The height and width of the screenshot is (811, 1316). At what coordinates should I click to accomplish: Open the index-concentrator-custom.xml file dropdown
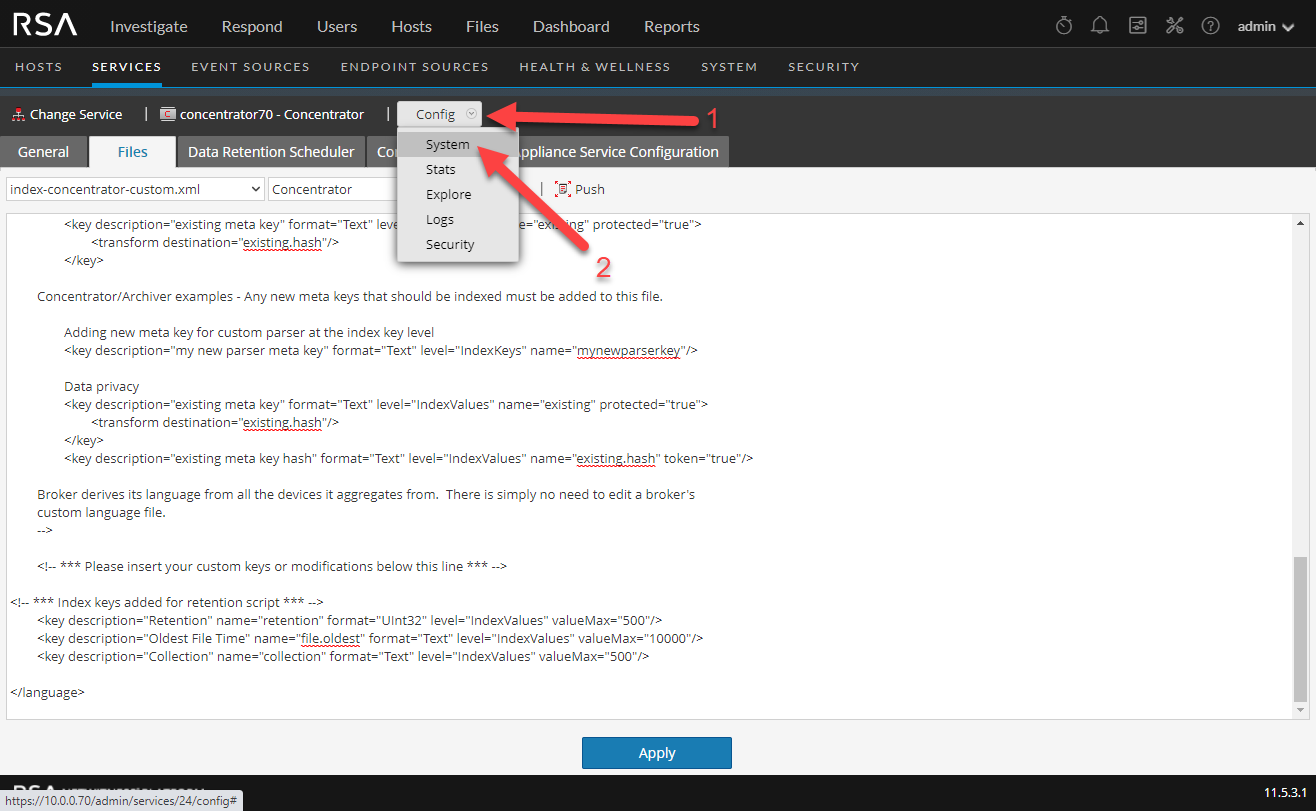135,189
